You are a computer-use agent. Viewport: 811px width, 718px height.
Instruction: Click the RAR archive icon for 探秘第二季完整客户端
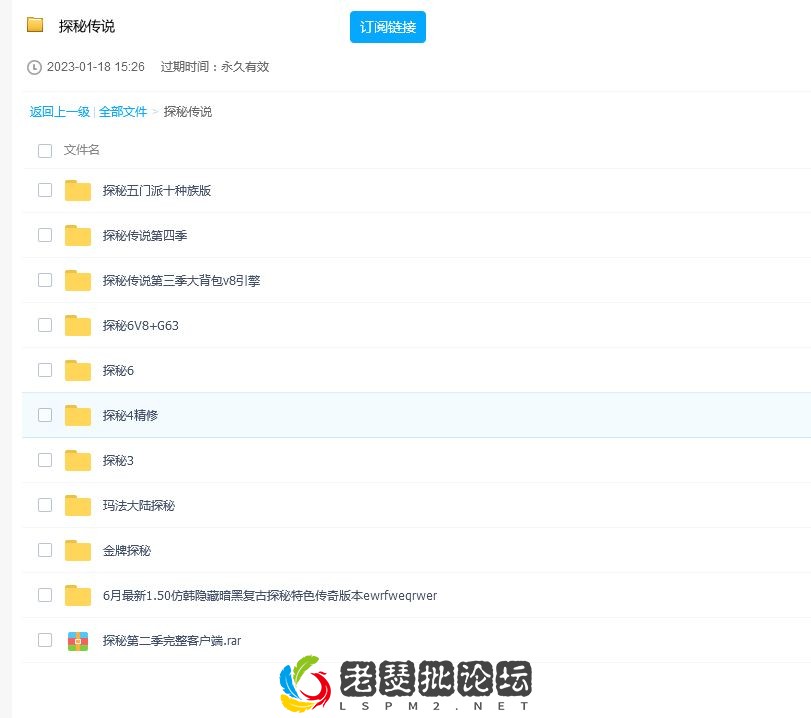tap(78, 641)
